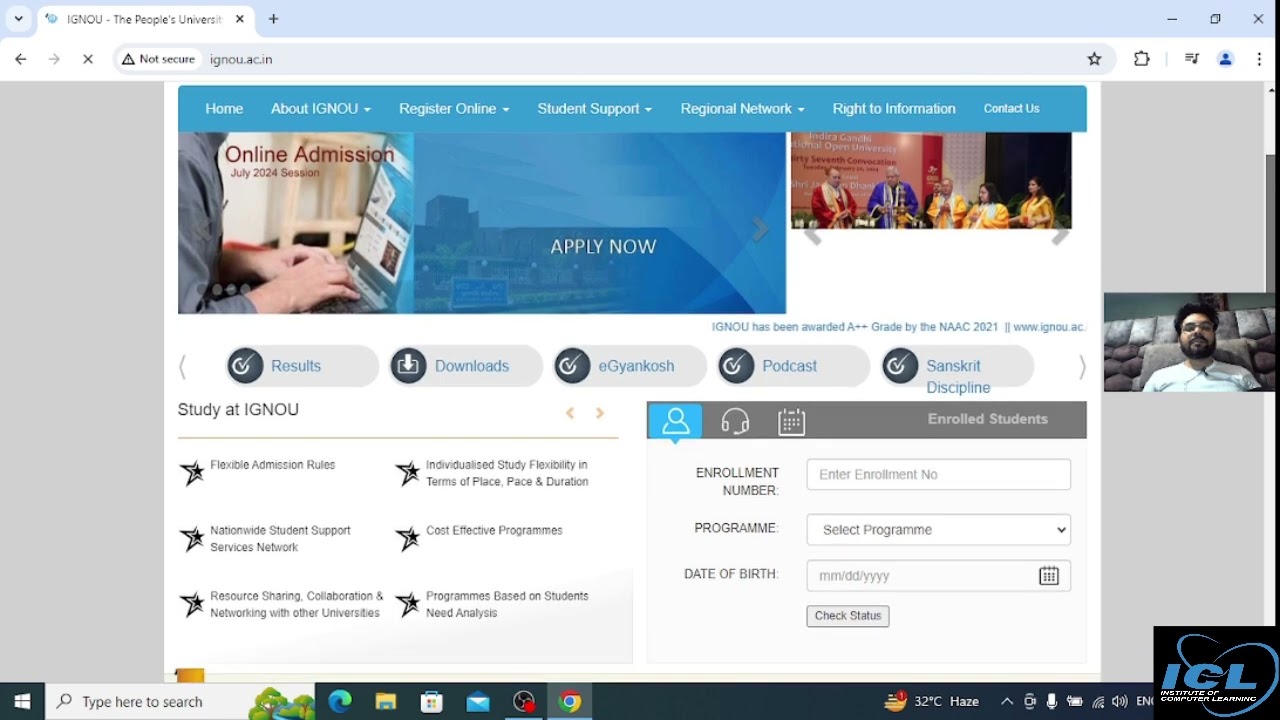Launch Microsoft Edge from taskbar
1280x720 pixels.
click(x=340, y=701)
